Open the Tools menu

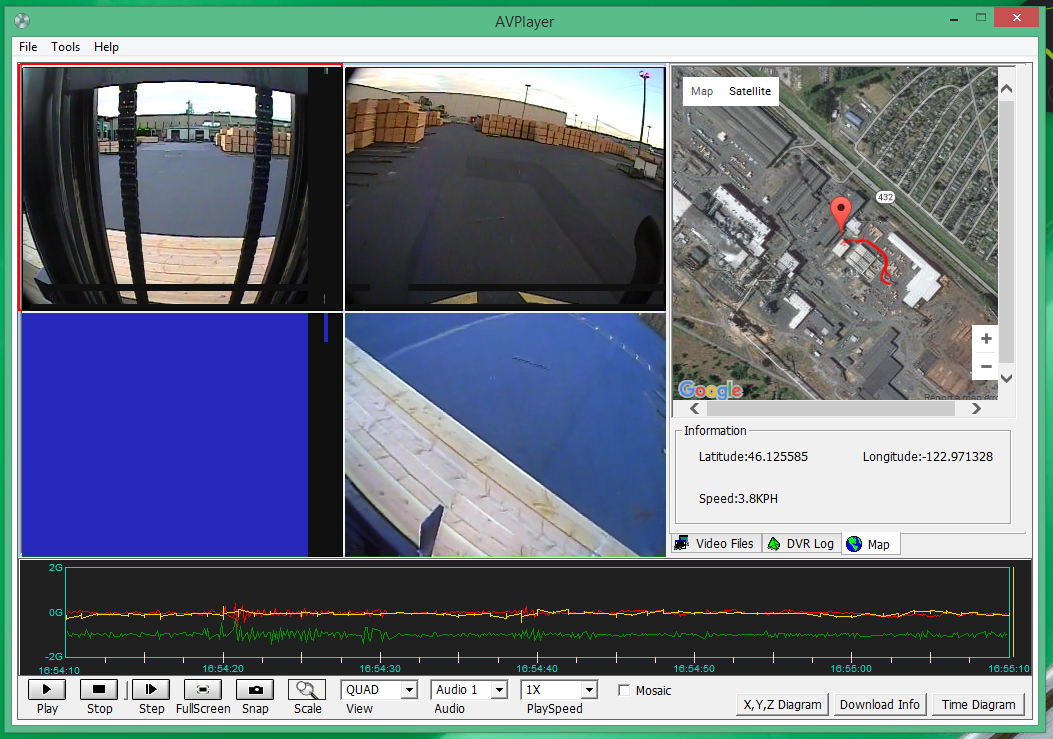66,47
